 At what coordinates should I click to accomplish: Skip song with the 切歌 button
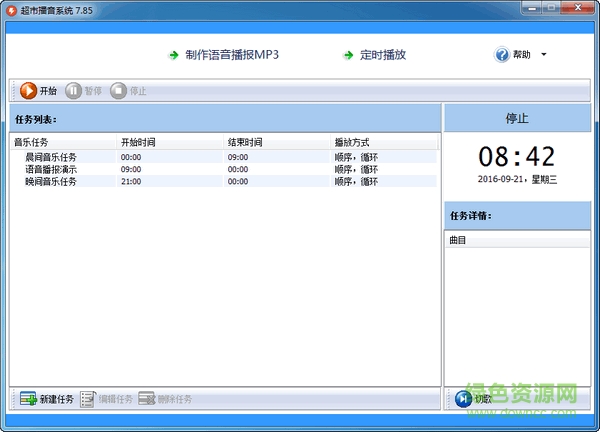(473, 399)
